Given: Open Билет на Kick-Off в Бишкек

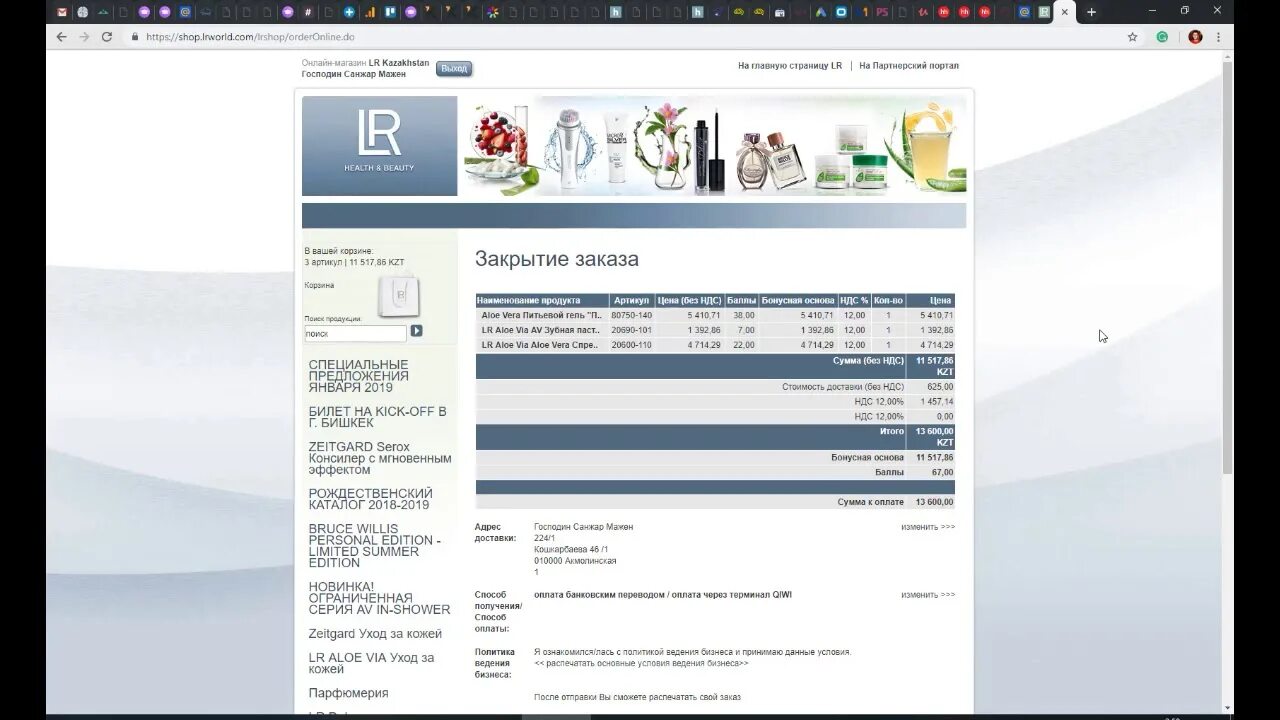Looking at the screenshot, I should coord(378,417).
